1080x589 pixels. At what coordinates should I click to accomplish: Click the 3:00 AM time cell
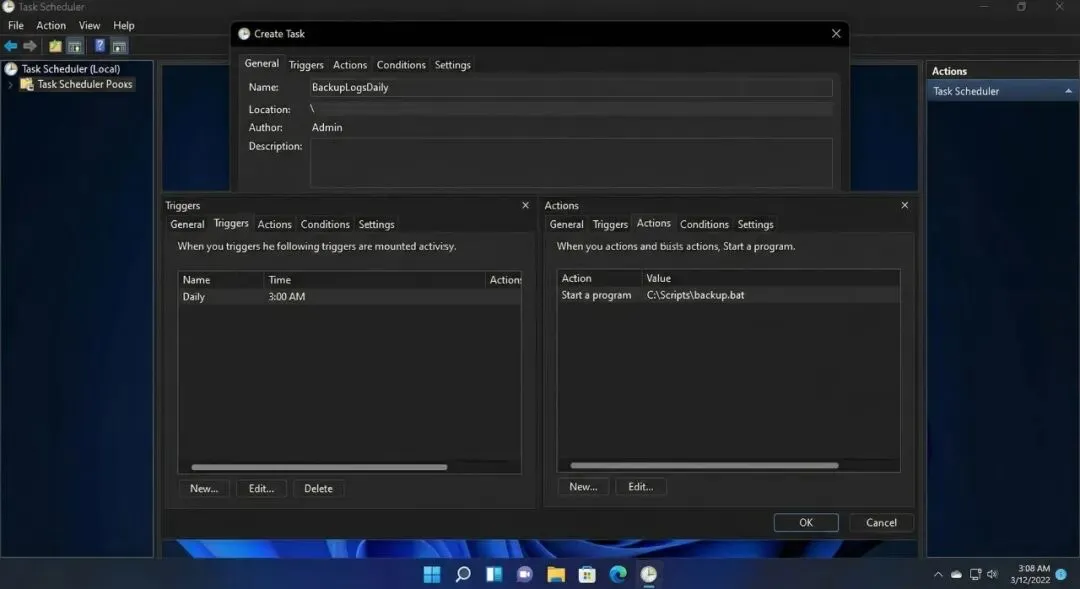click(287, 297)
